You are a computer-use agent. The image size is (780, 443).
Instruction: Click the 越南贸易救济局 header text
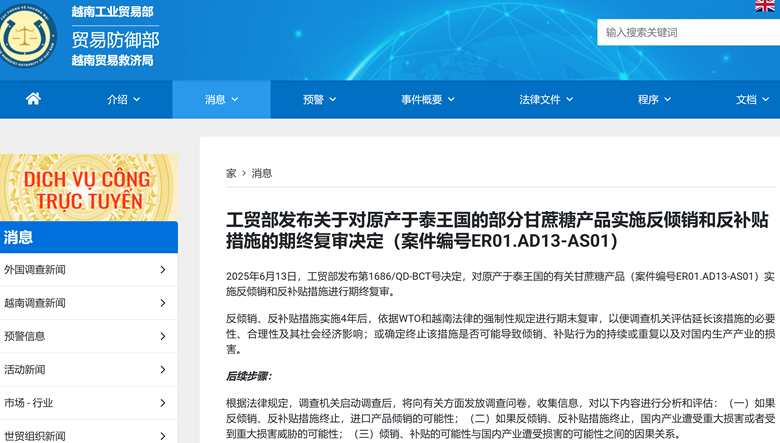coord(112,61)
